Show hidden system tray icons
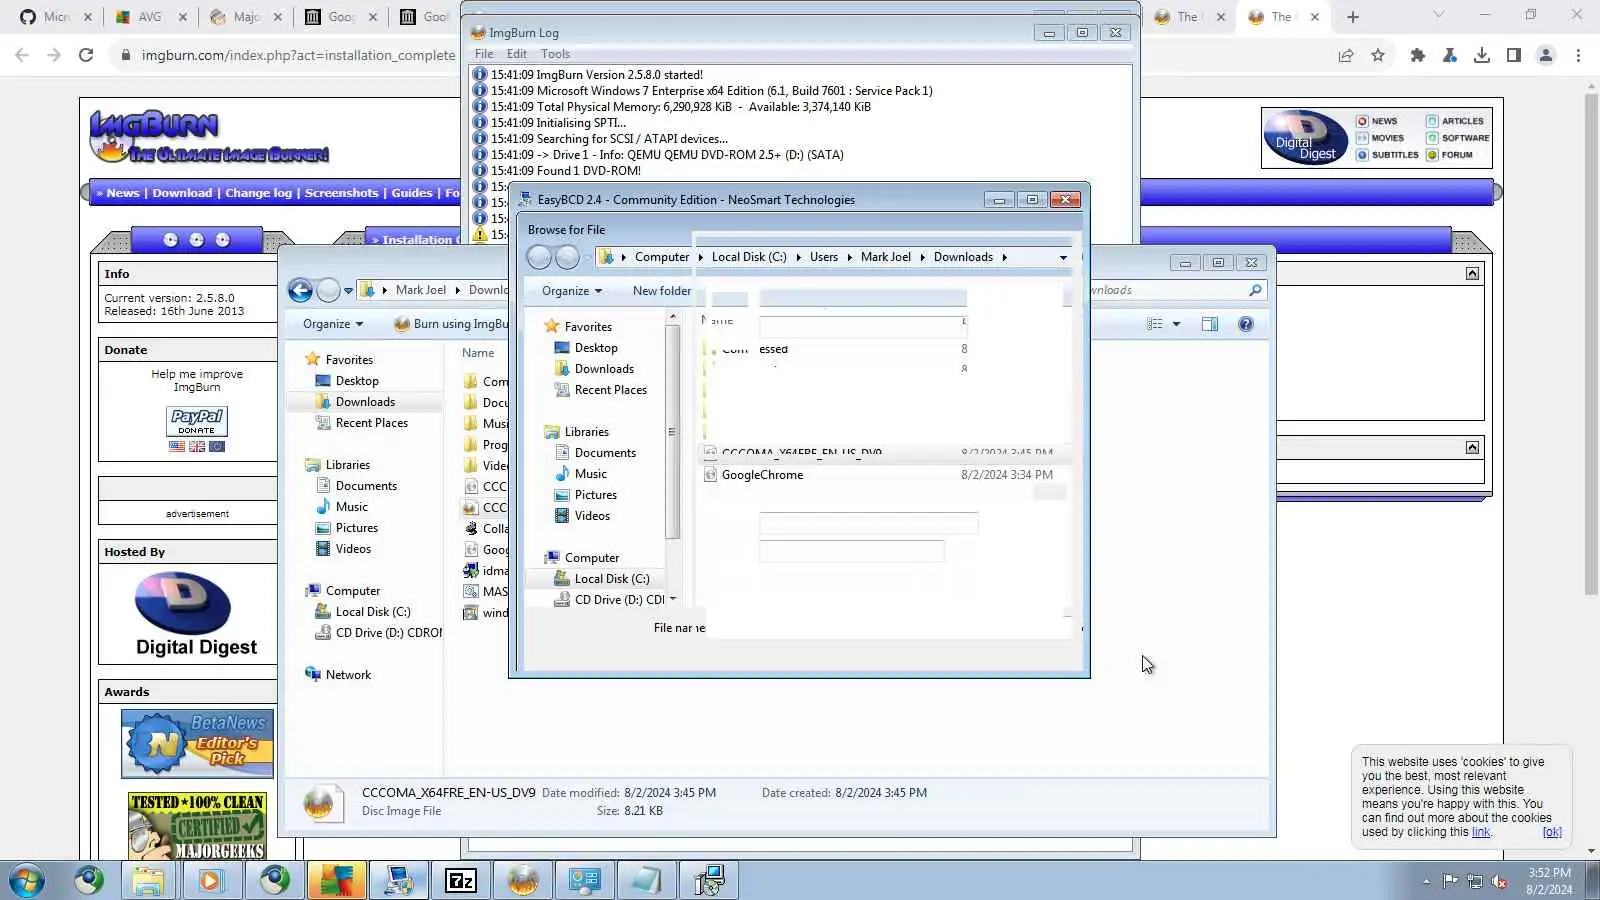This screenshot has width=1600, height=900. [x=1426, y=881]
